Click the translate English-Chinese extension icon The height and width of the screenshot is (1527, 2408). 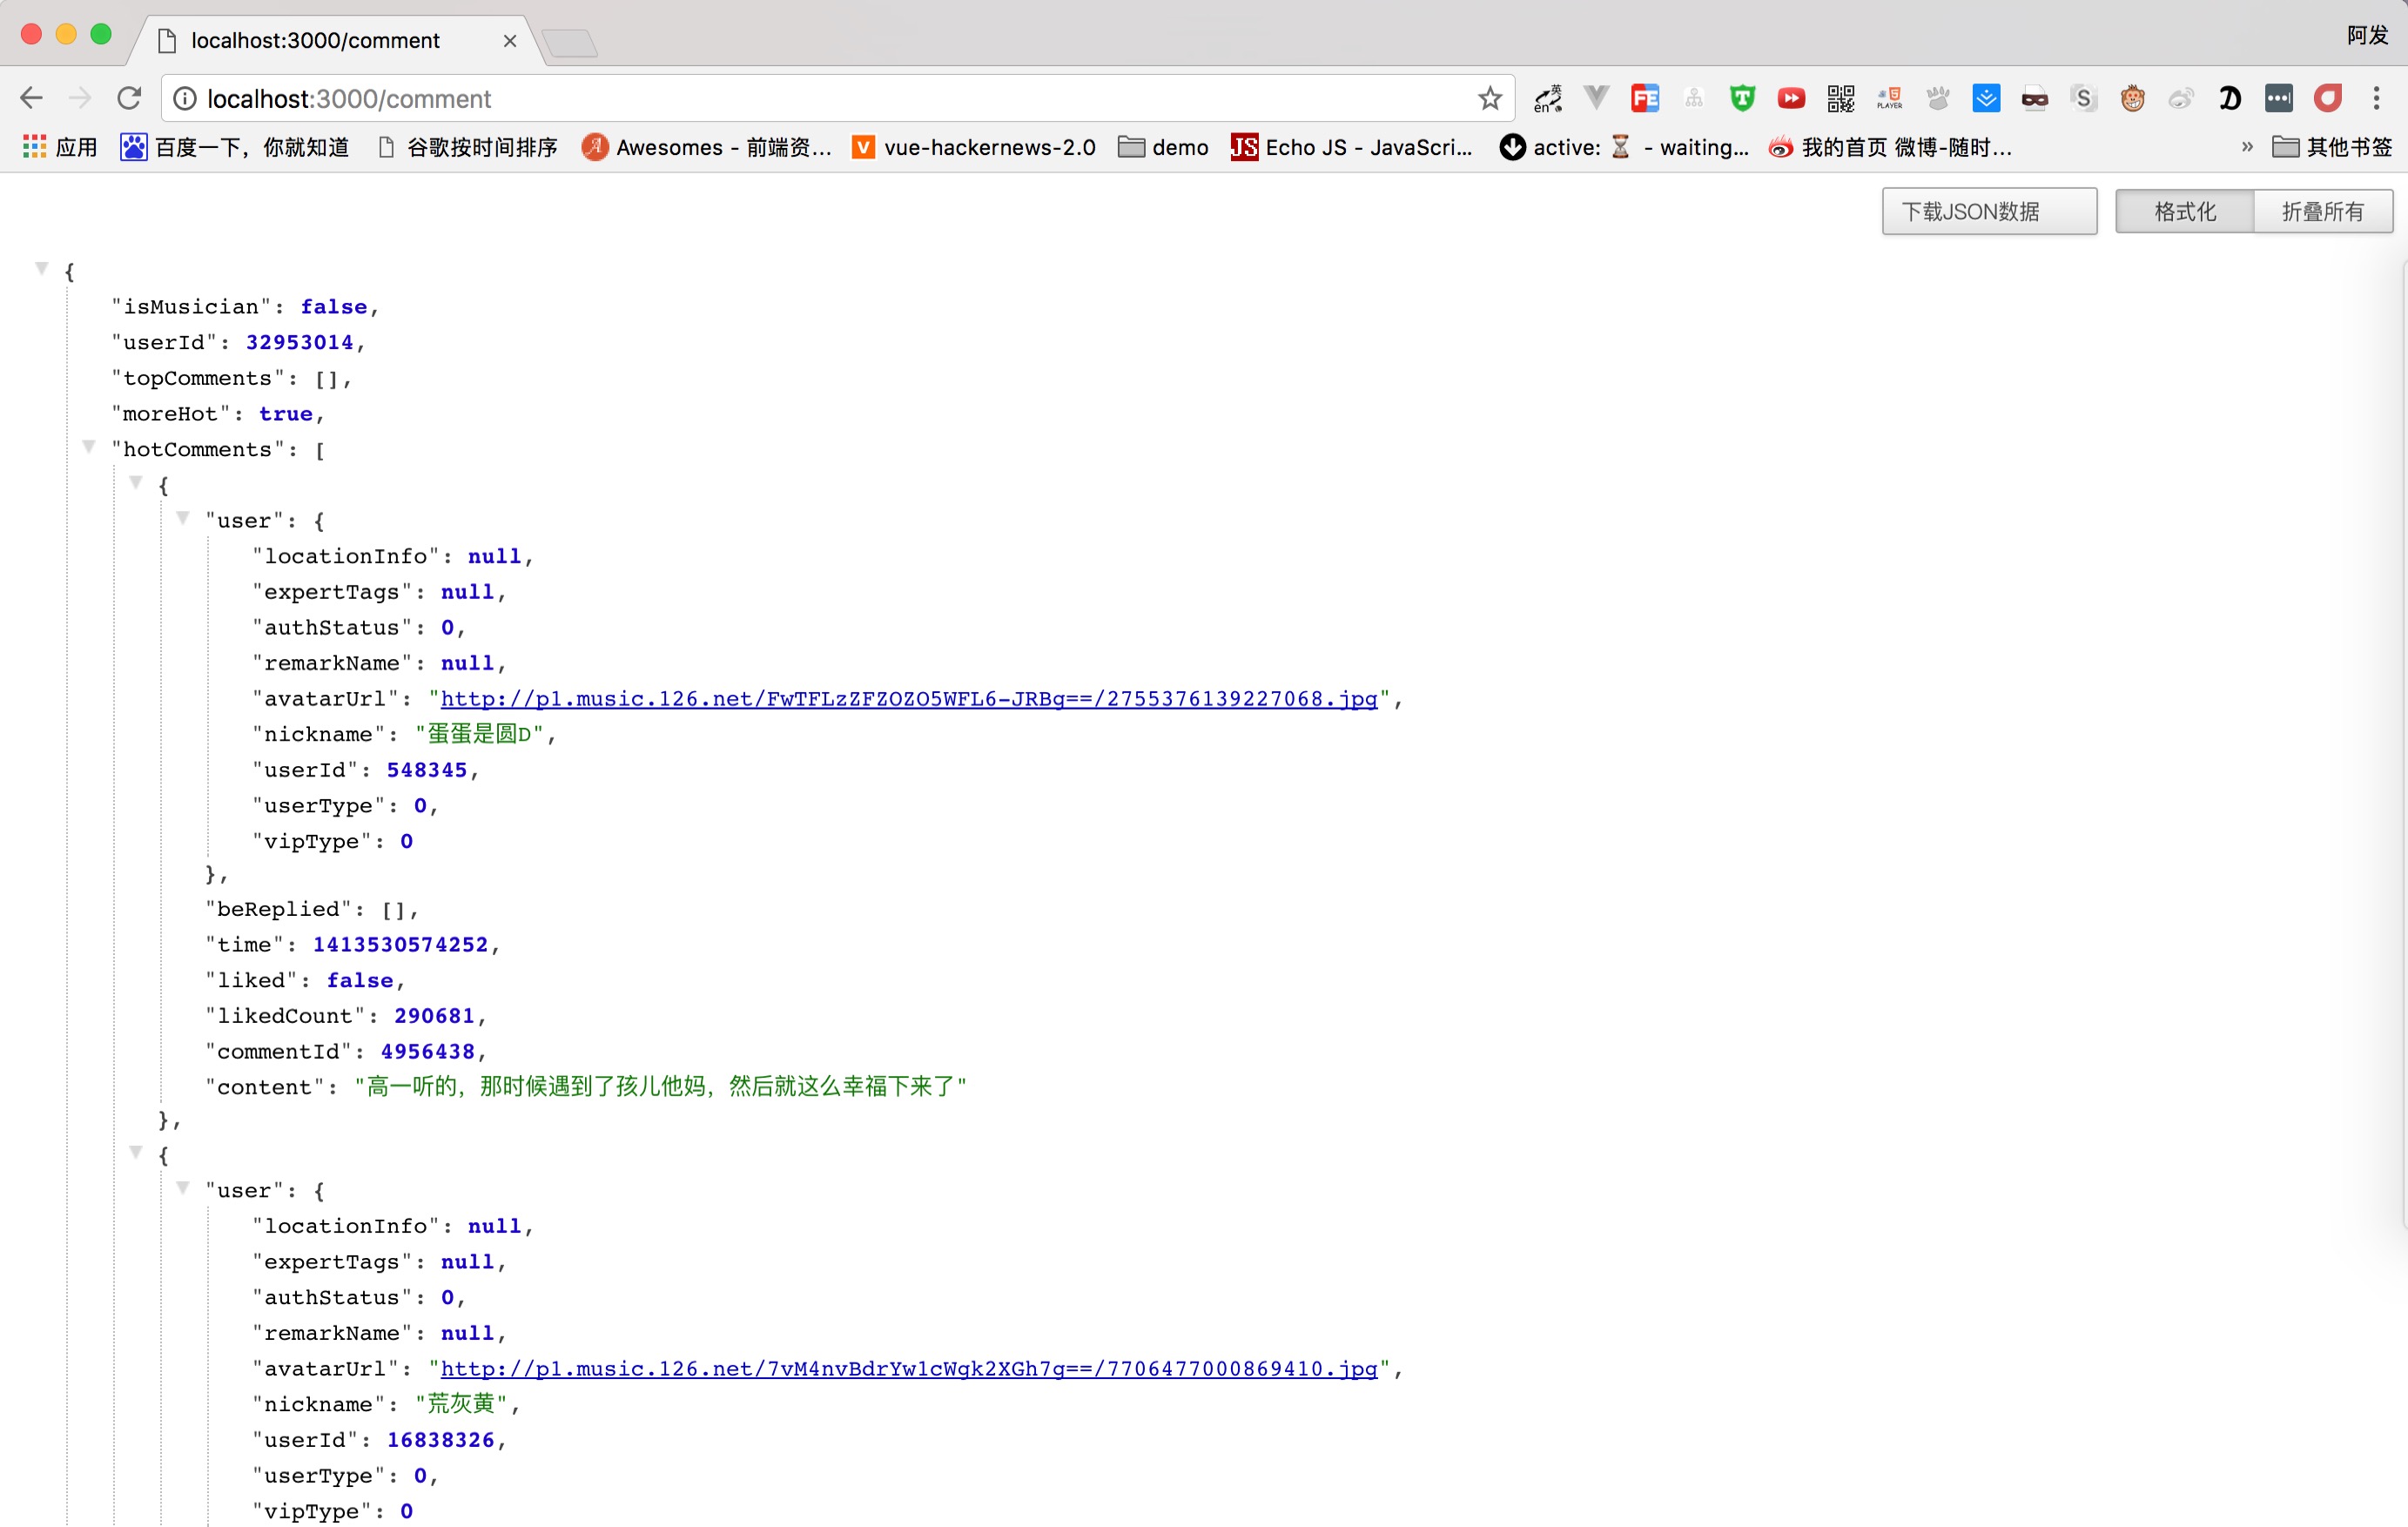point(1547,98)
